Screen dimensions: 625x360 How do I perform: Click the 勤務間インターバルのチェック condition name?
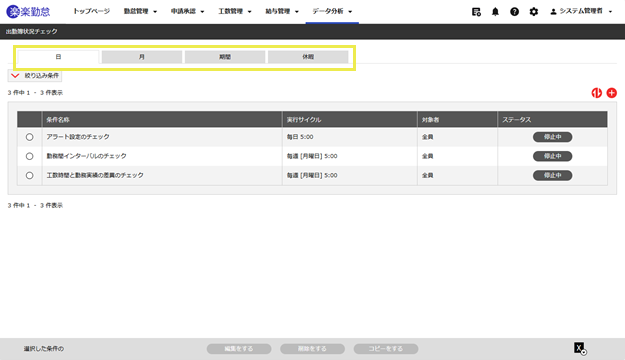[x=86, y=156]
